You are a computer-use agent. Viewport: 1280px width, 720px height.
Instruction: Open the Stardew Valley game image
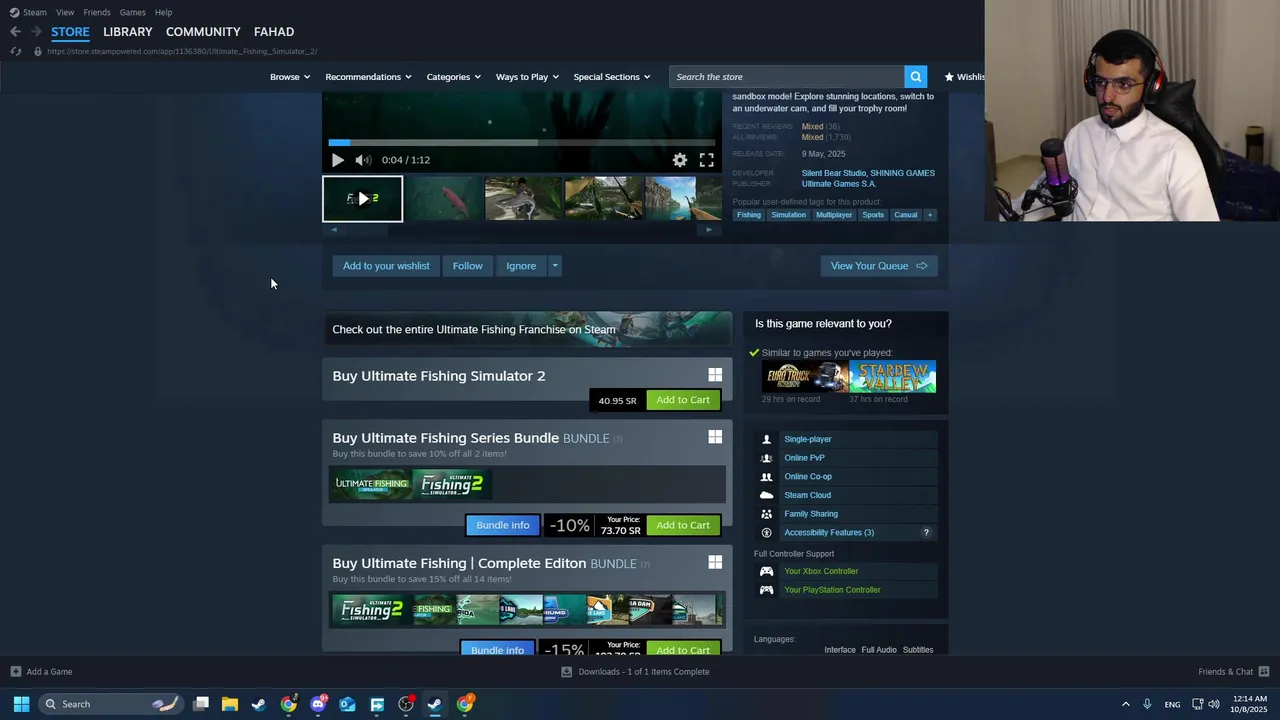pyautogui.click(x=893, y=377)
